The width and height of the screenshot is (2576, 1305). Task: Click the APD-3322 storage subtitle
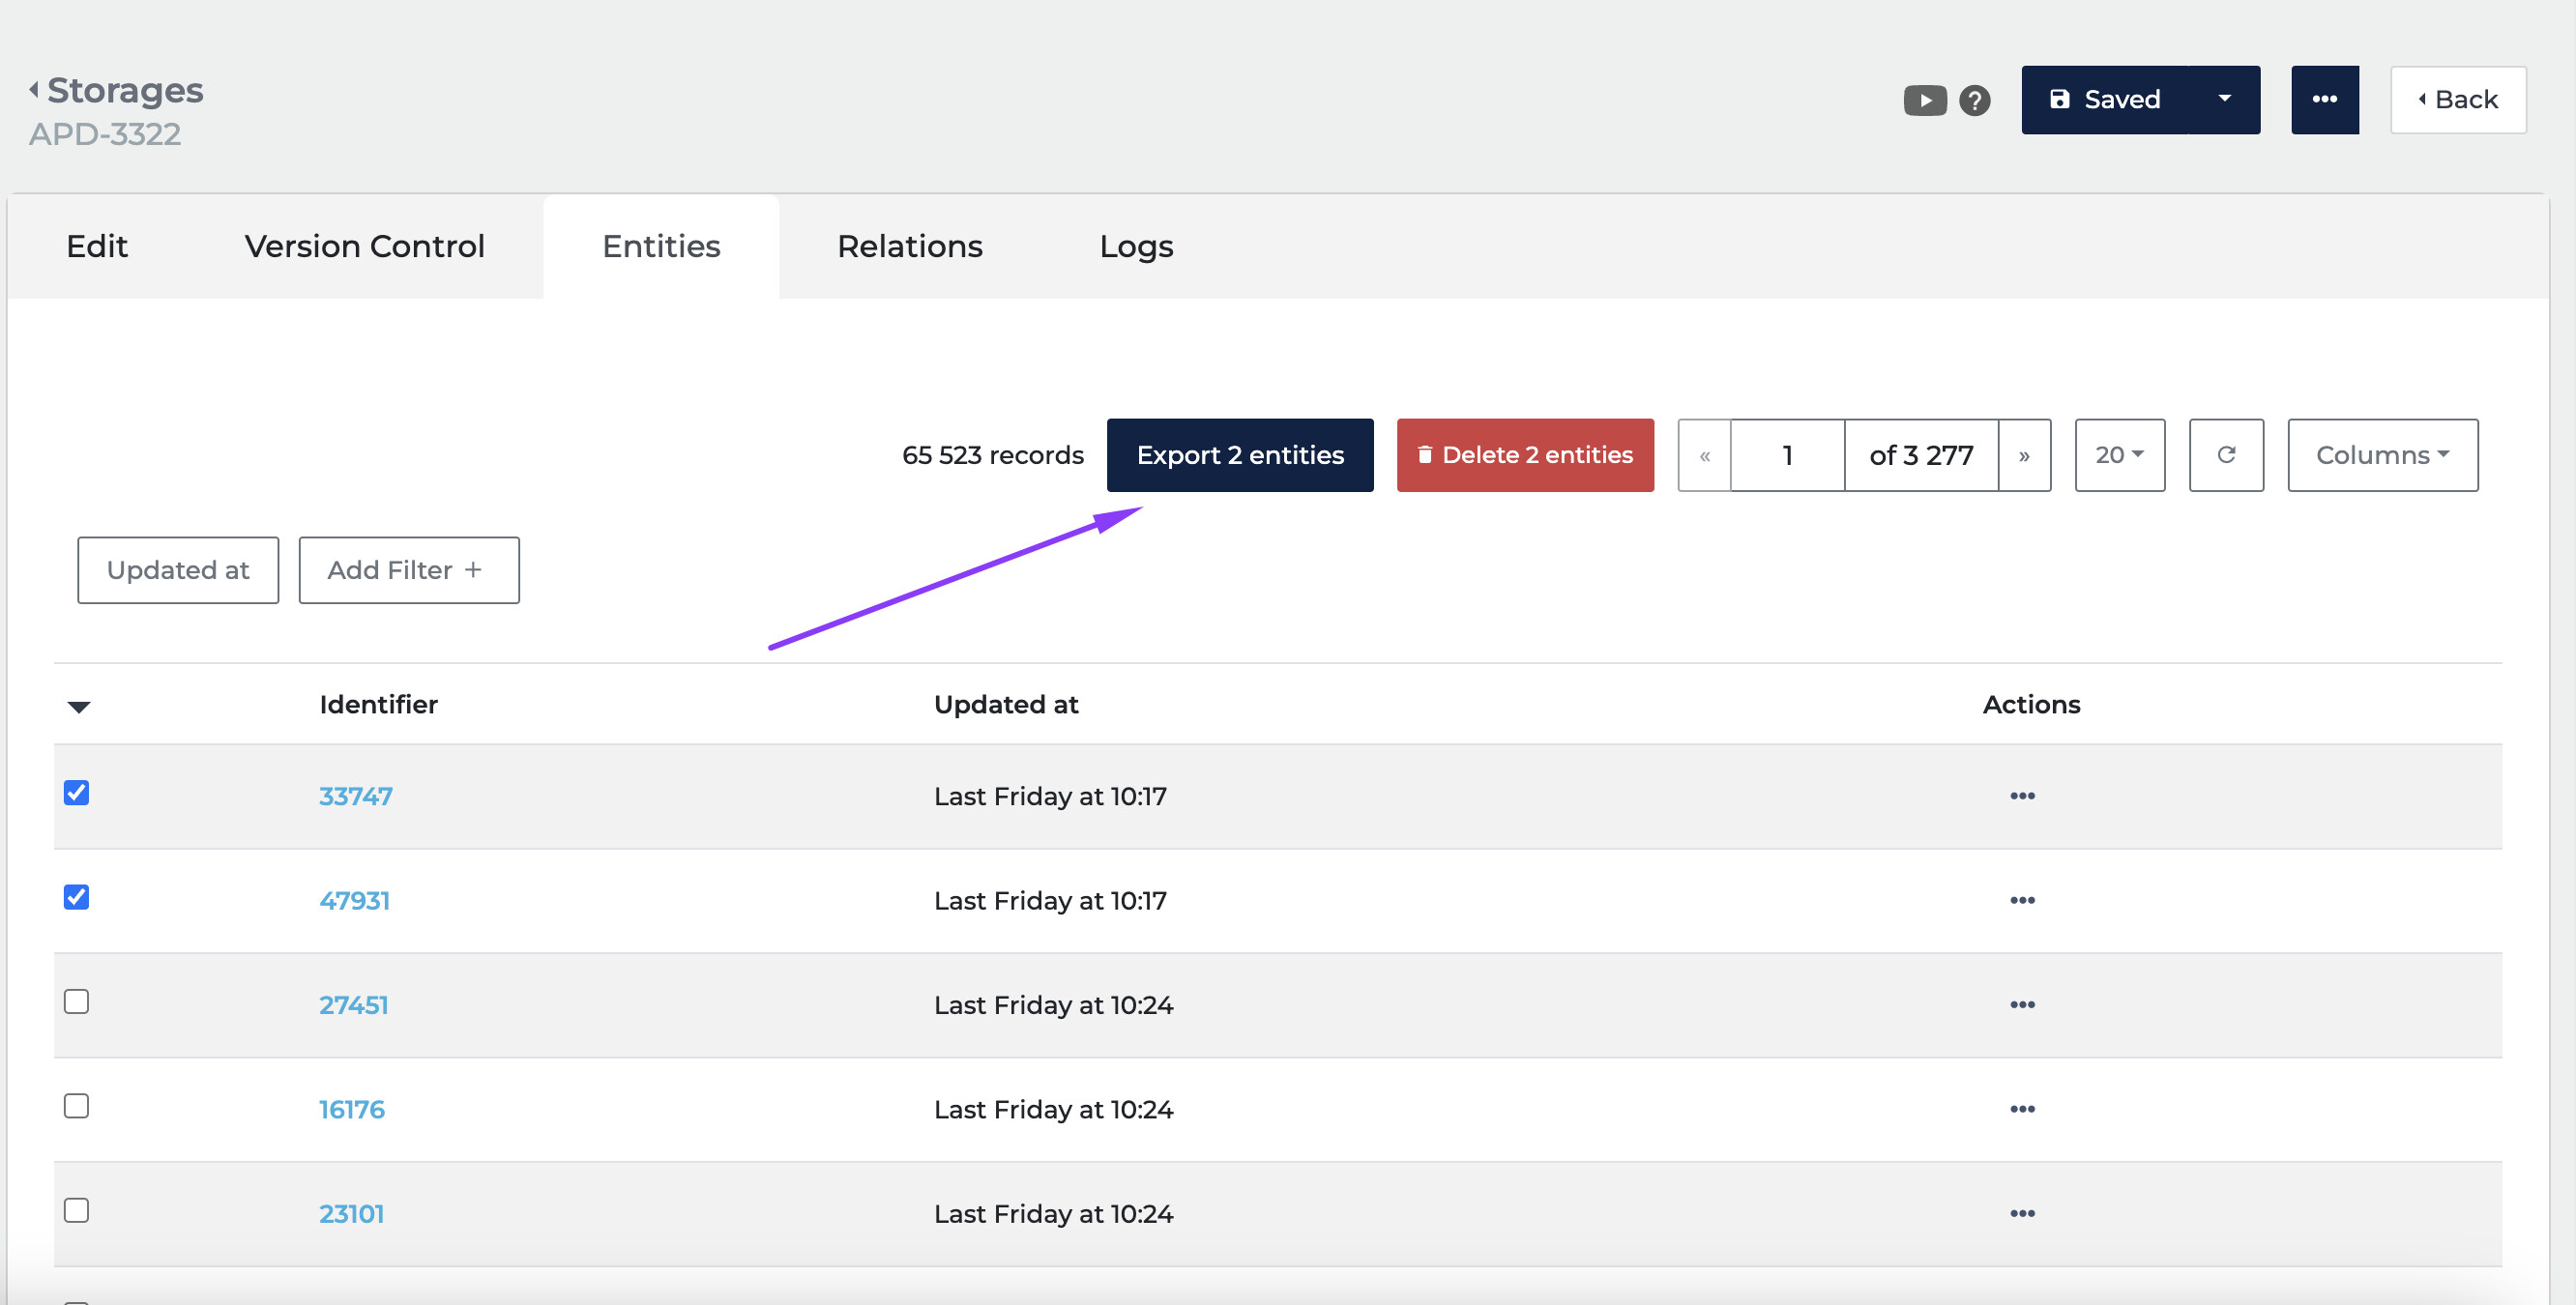(105, 134)
